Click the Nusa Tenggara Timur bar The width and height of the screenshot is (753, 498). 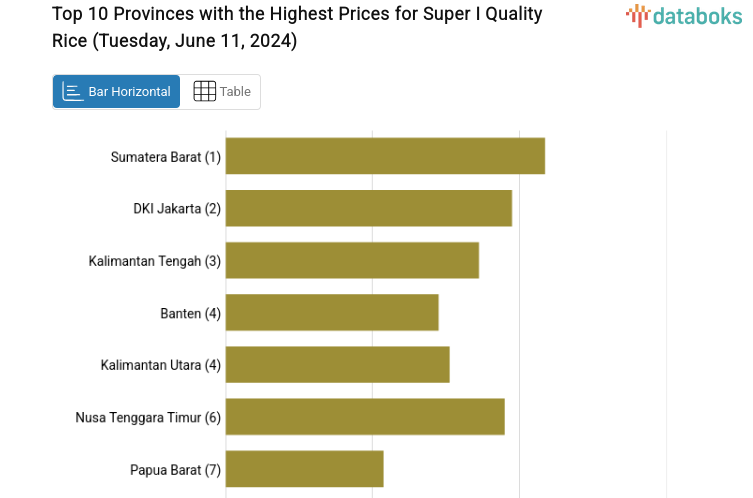tap(365, 416)
